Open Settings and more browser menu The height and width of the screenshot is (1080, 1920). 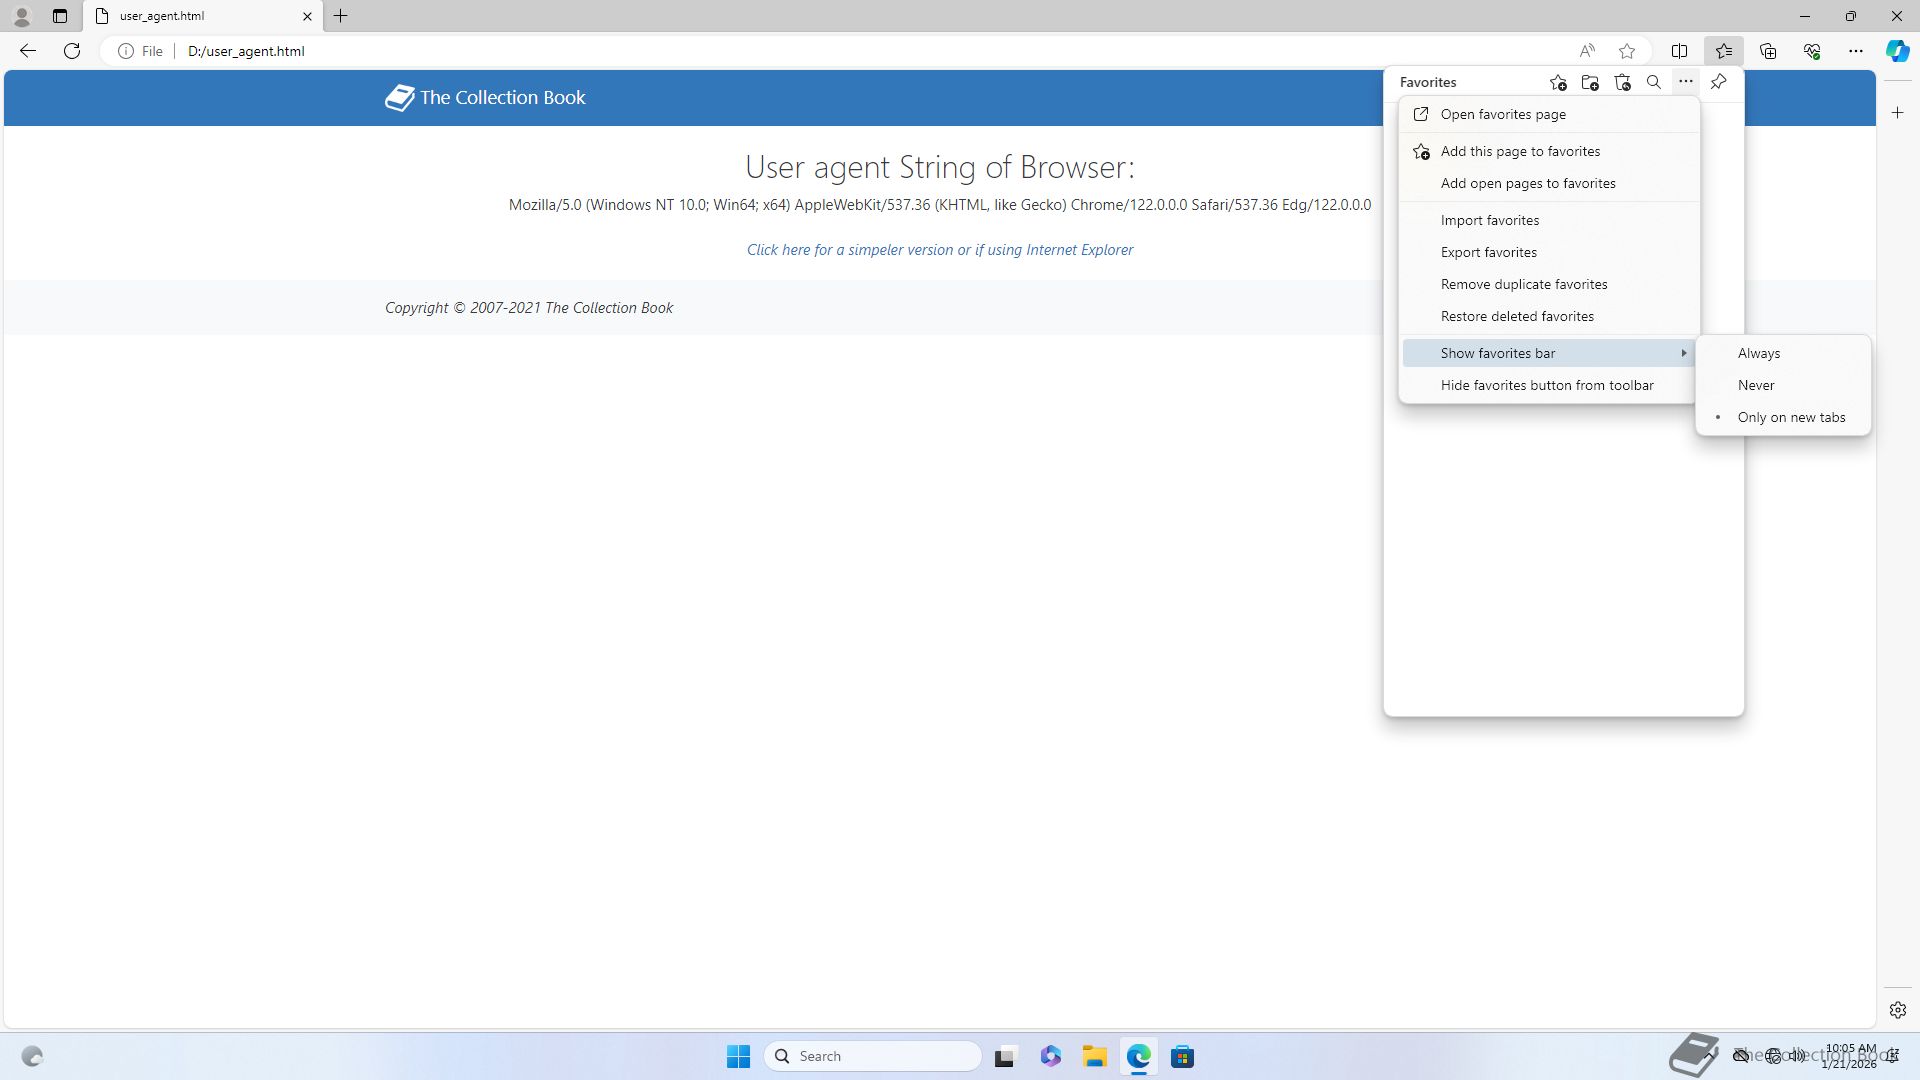(x=1855, y=51)
